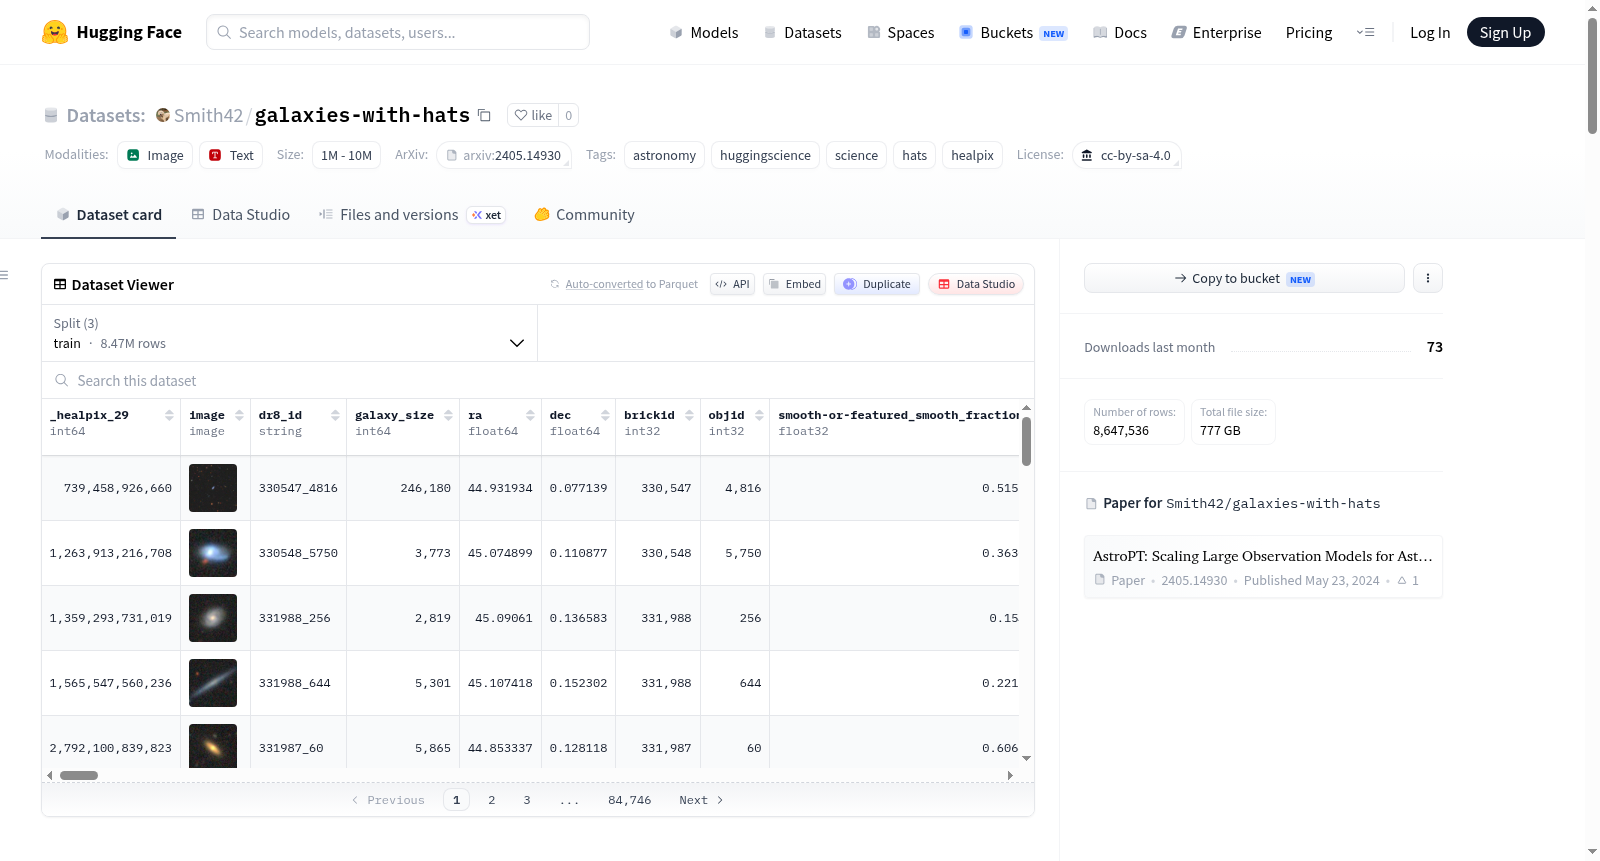Click the Duplicate button
Image resolution: width=1600 pixels, height=861 pixels.
pos(876,284)
